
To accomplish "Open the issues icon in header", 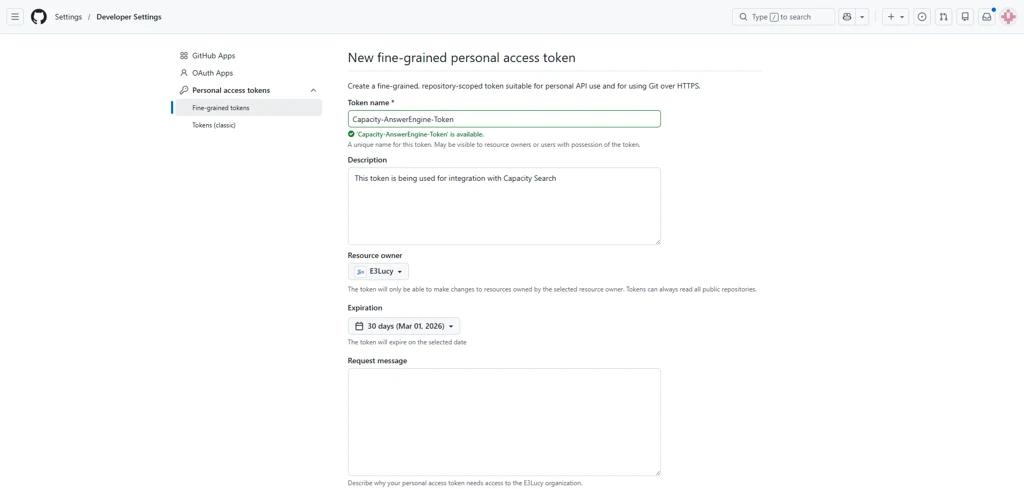I will click(922, 17).
